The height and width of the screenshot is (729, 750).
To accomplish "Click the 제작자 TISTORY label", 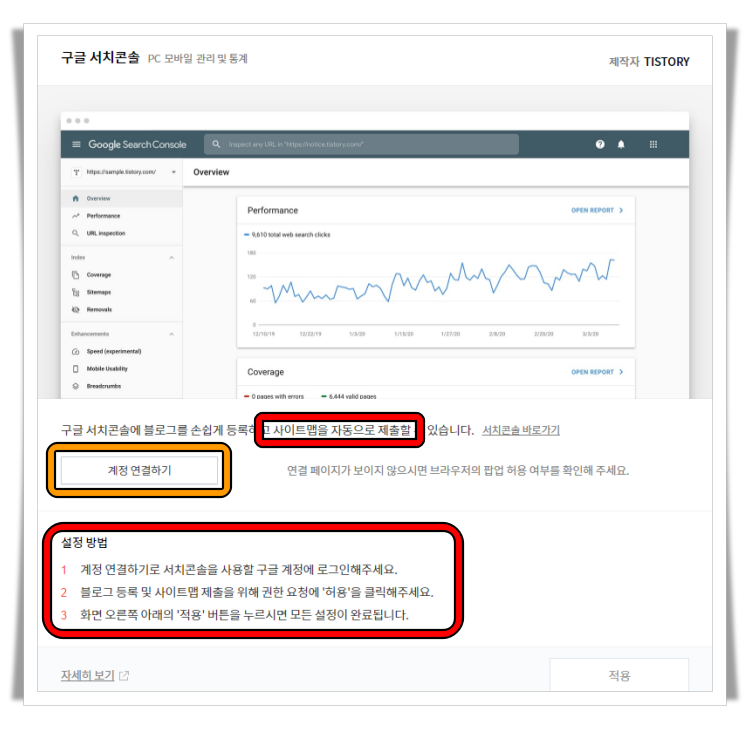I will pyautogui.click(x=649, y=62).
